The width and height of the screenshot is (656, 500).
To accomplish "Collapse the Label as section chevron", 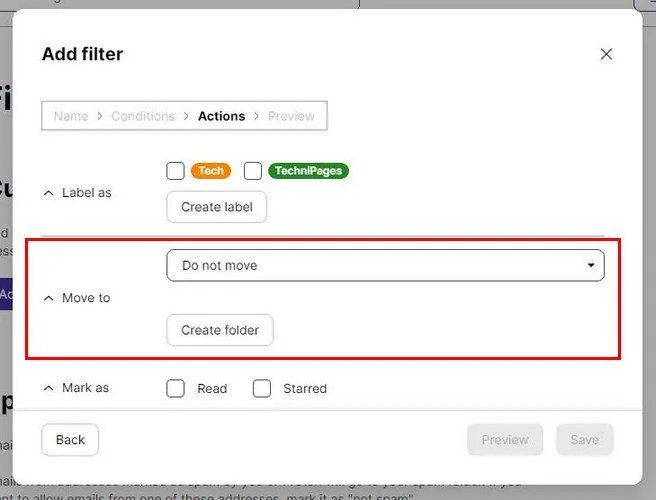I will click(x=49, y=193).
